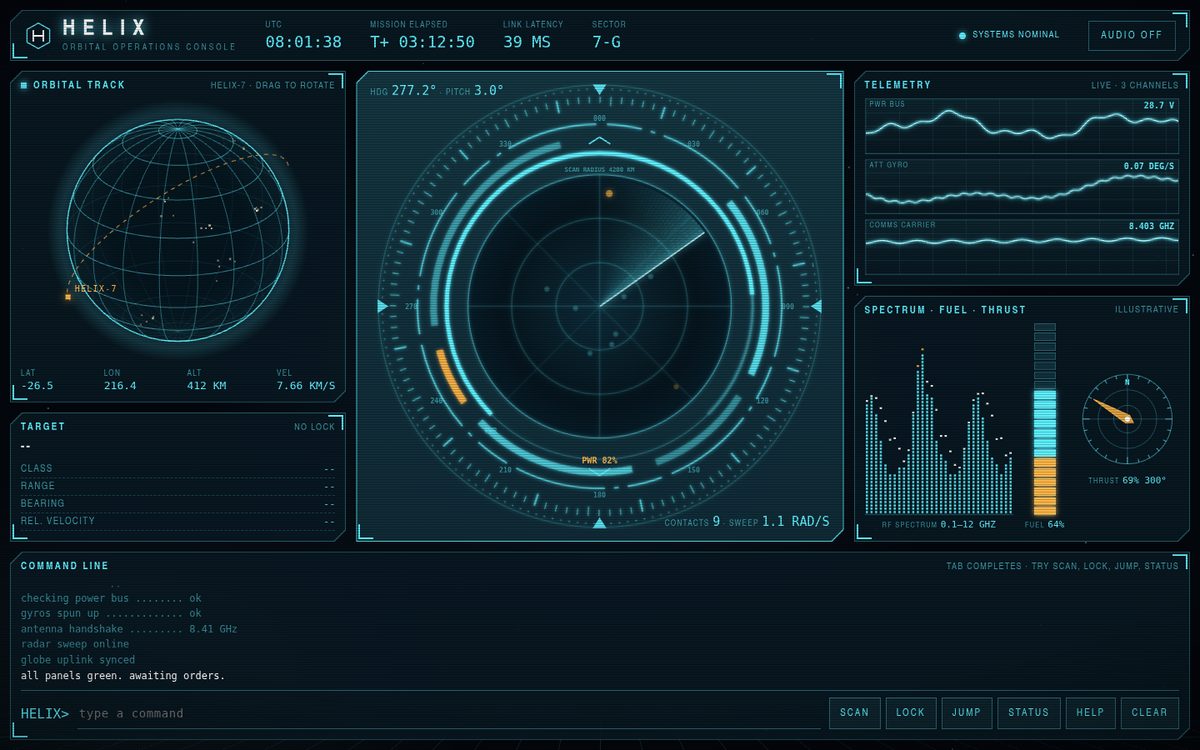The height and width of the screenshot is (750, 1200).
Task: Click the COMMS CARRIER telemetry waveform
Action: (1021, 245)
